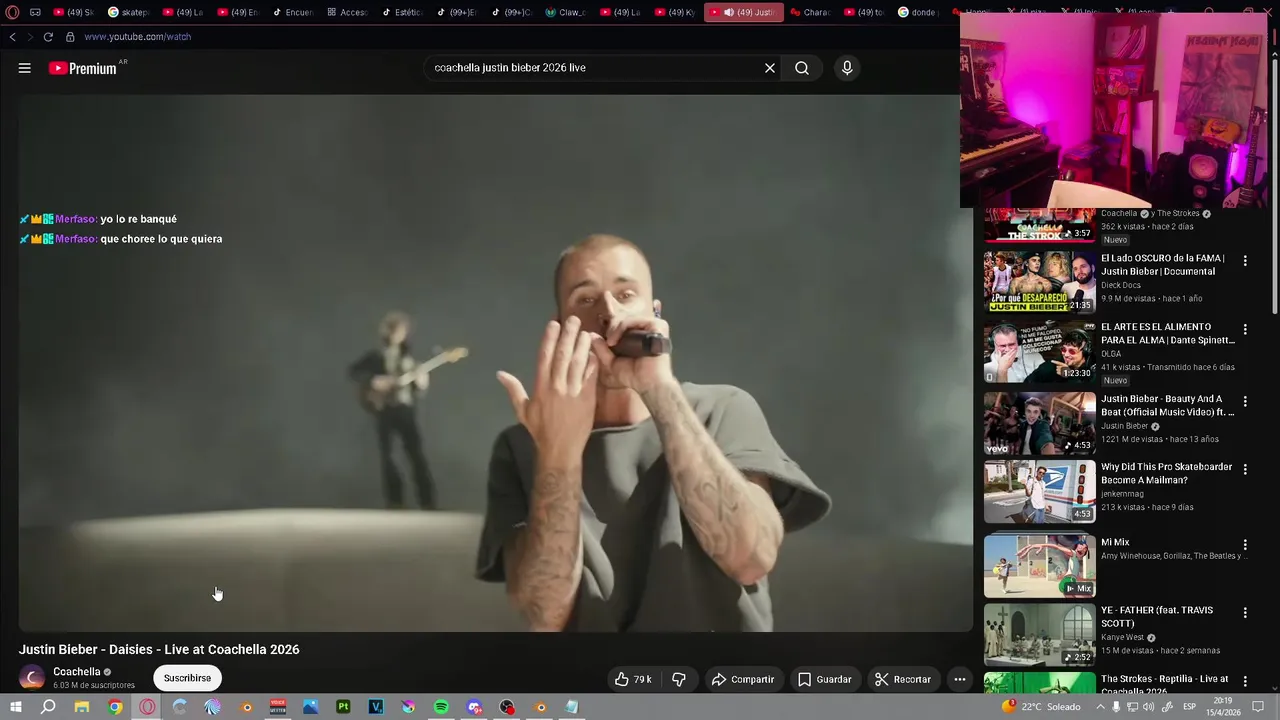Open EL ARTE ES EL ALIMENTO video thumbnail
Image resolution: width=1280 pixels, height=720 pixels.
[x=1040, y=351]
